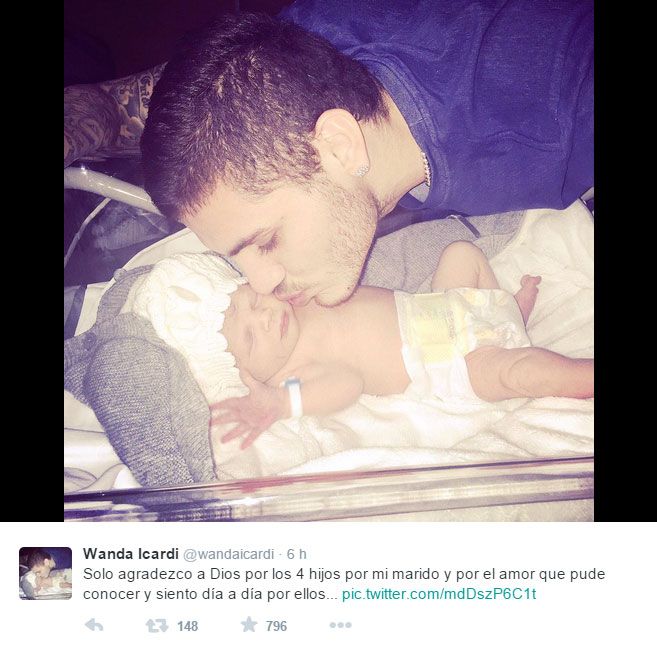Click the favorites count 796
This screenshot has height=654, width=657.
pos(277,626)
